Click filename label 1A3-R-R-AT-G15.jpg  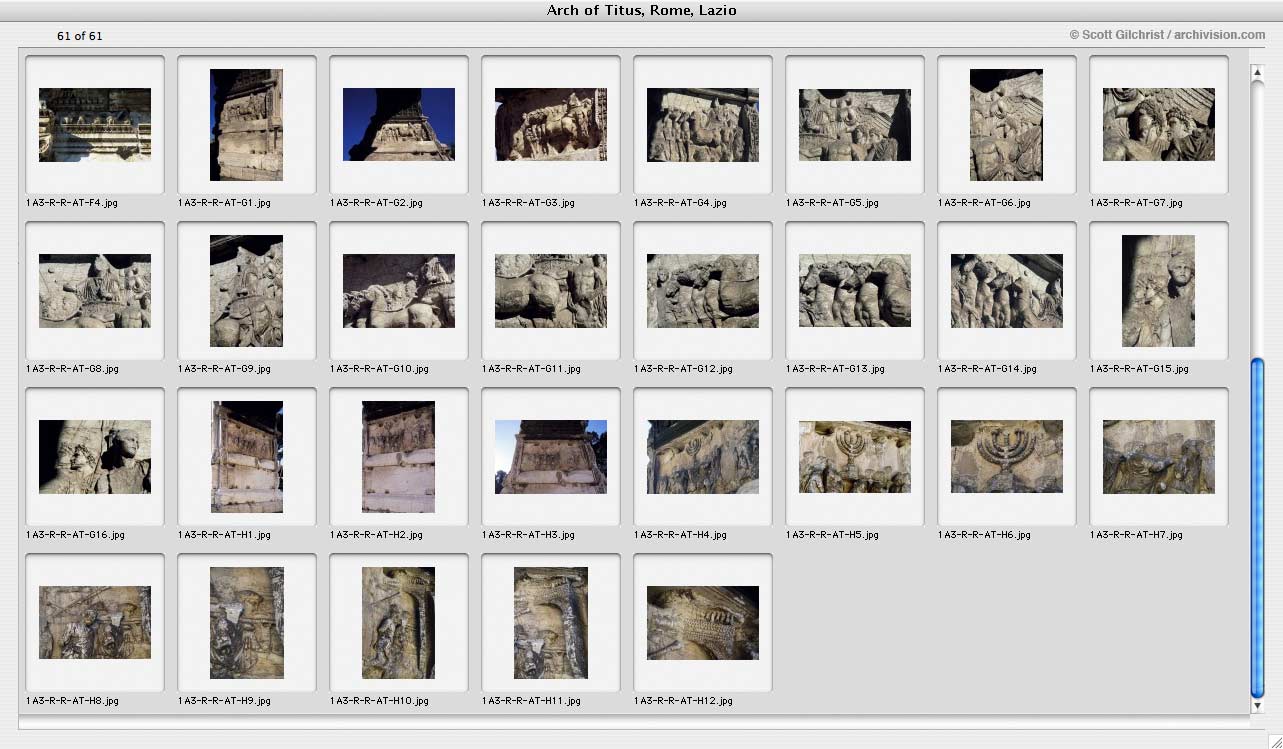[1139, 369]
